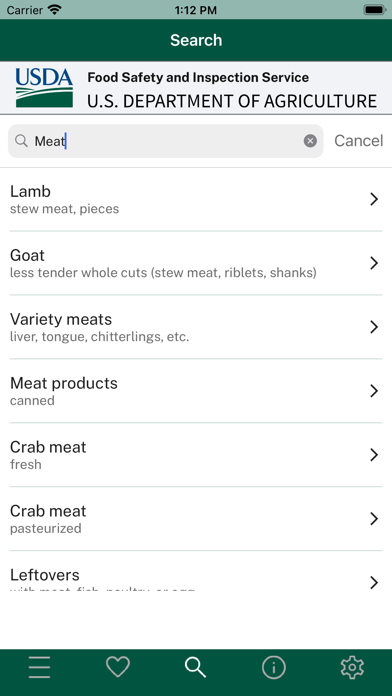Expand the Goat entry chevron
Screen dimensions: 392x696
click(x=374, y=263)
